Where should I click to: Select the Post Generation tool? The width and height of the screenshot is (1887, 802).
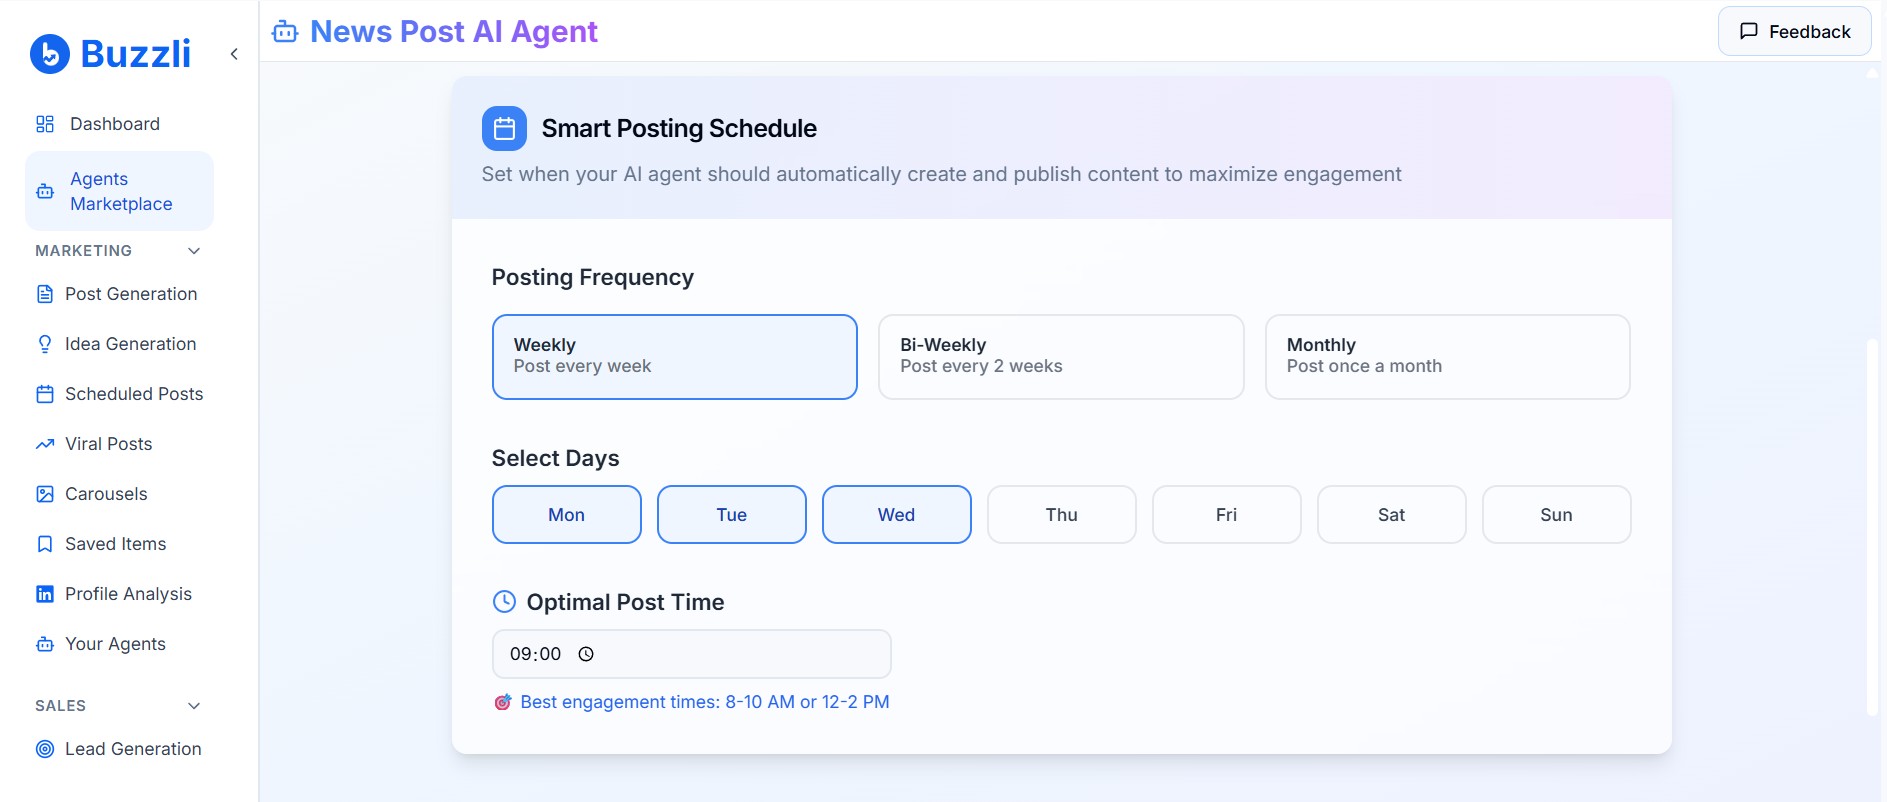[130, 293]
